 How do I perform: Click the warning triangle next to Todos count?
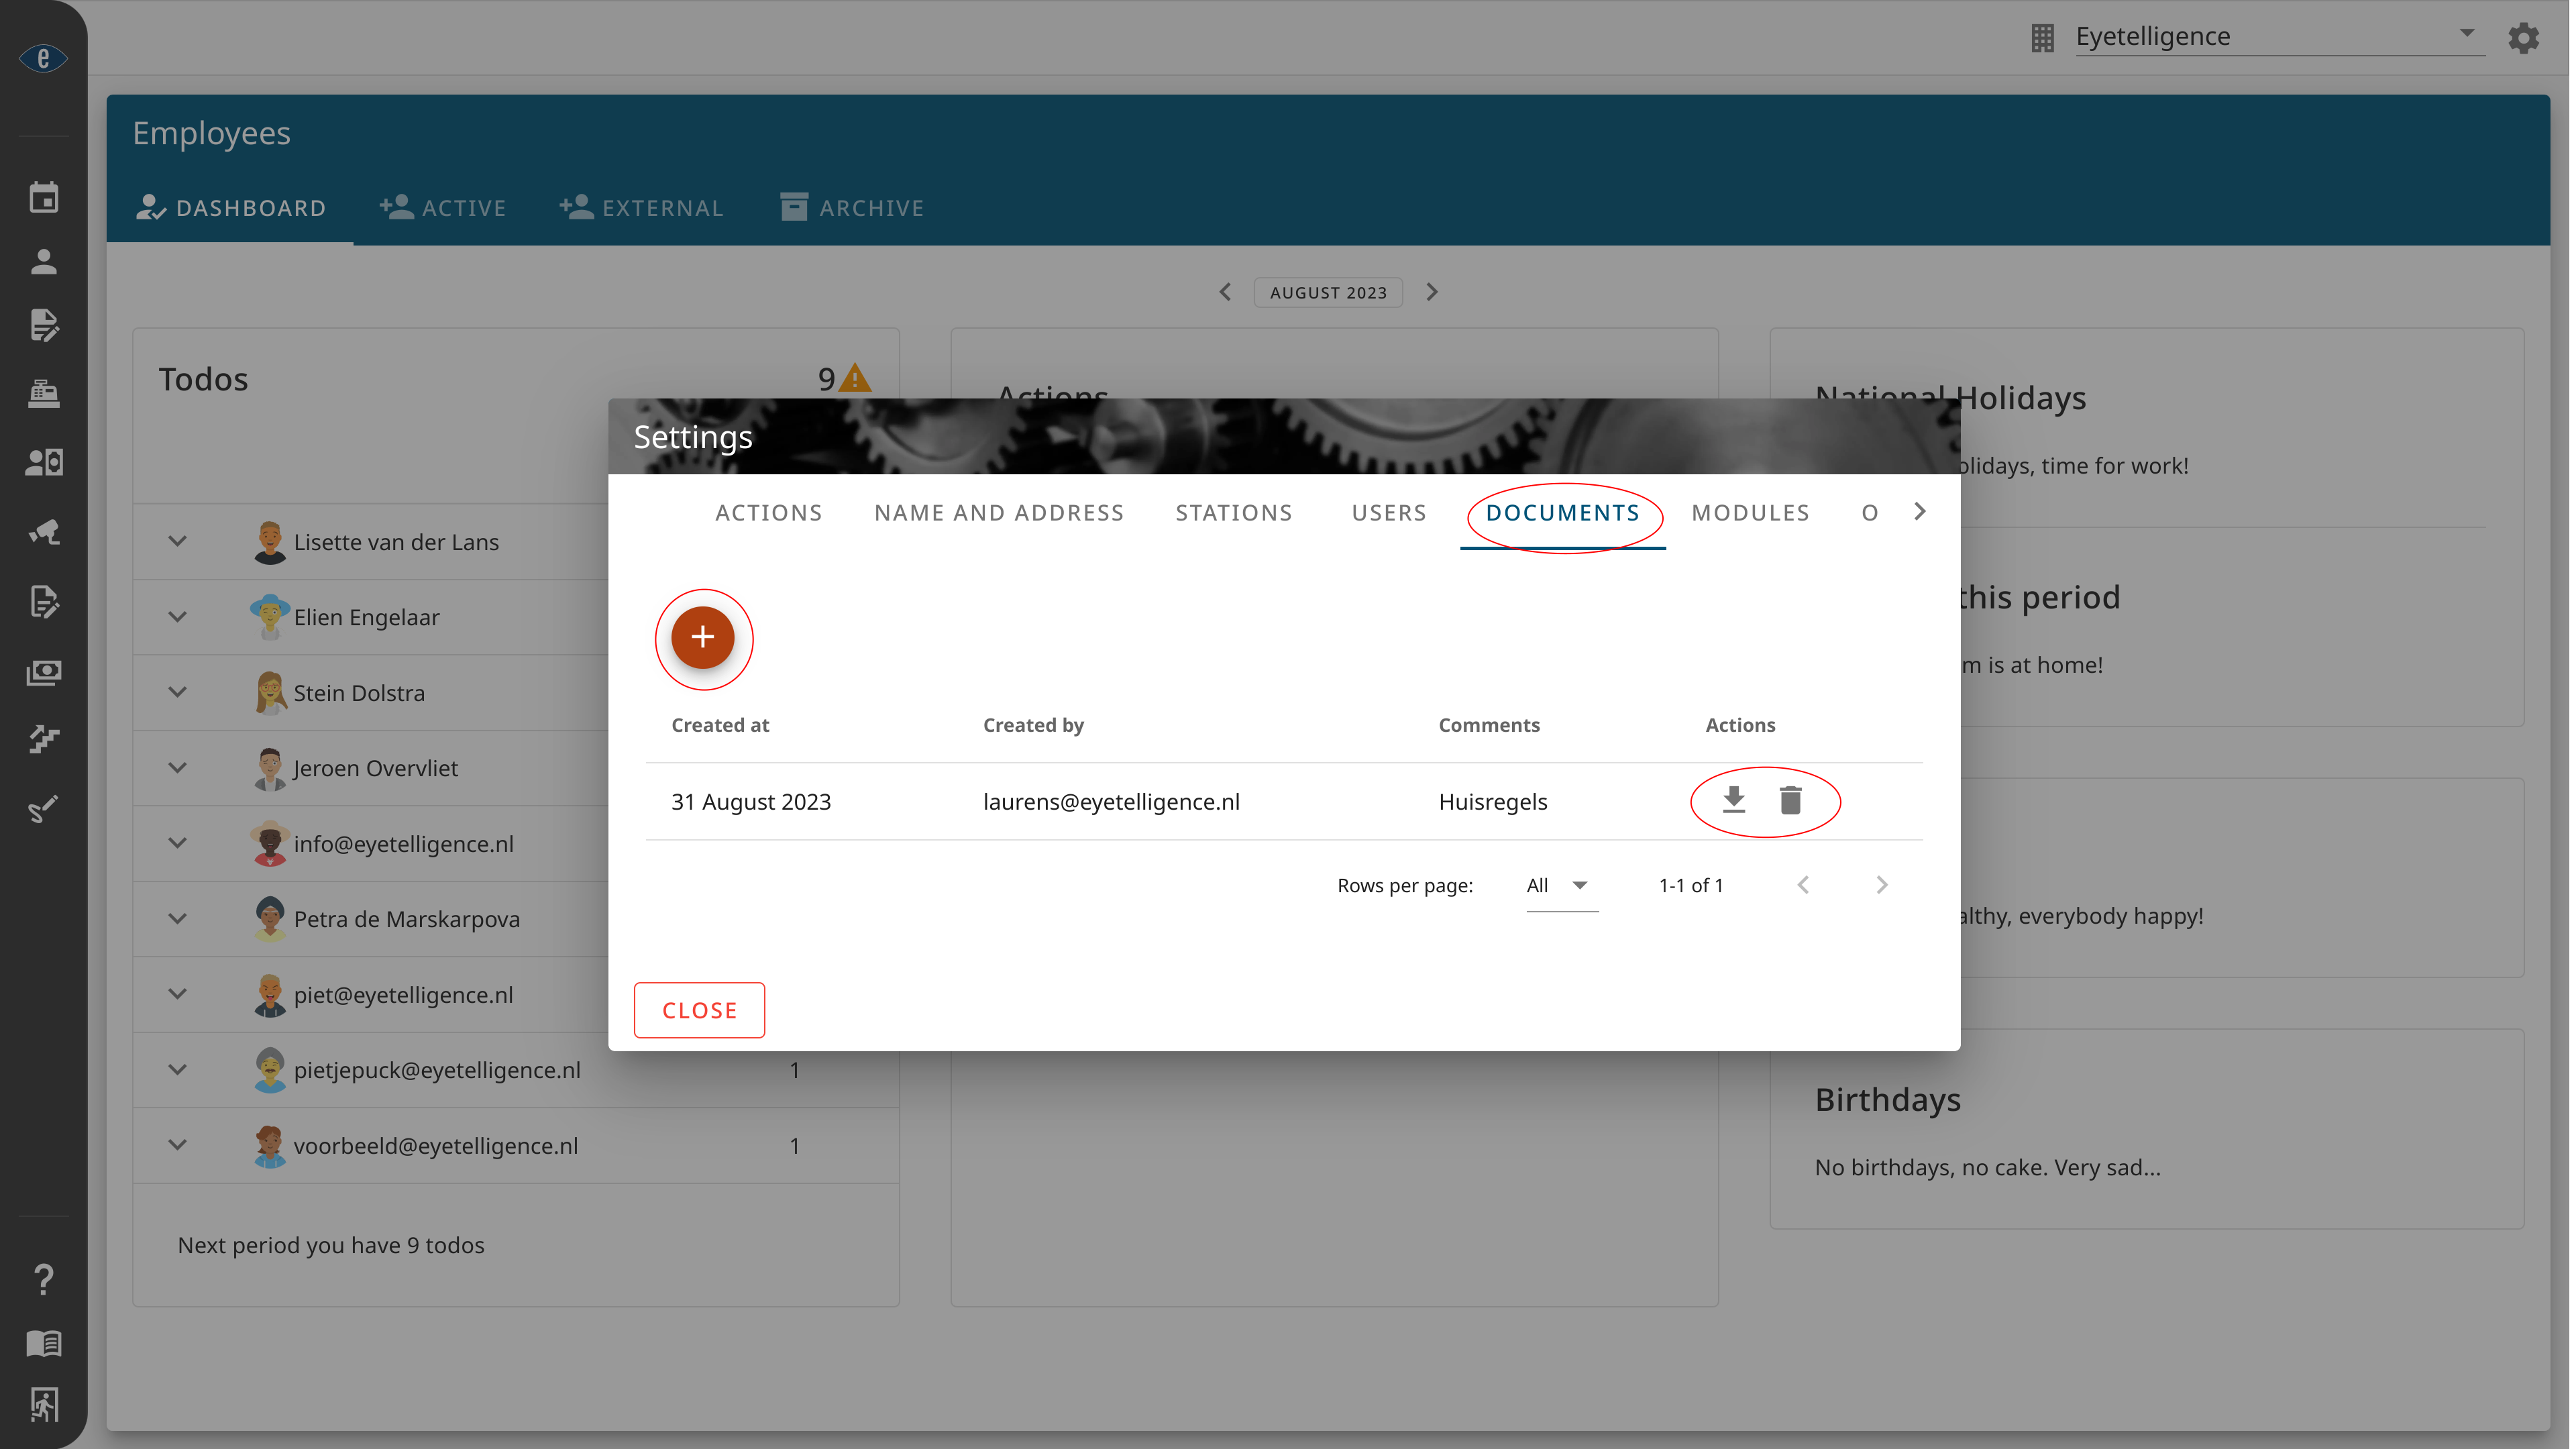point(854,378)
